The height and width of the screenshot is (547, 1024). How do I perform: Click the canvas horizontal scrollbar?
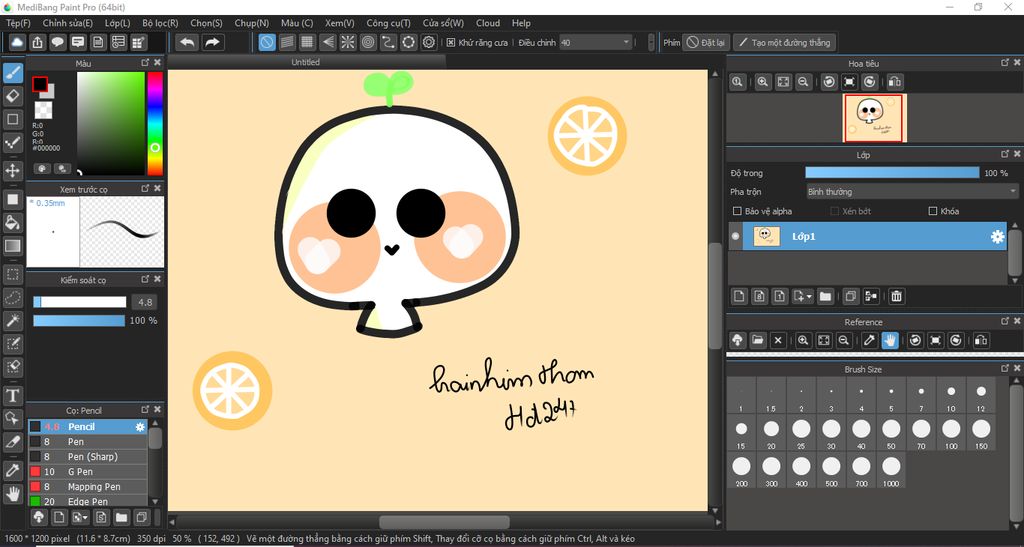pyautogui.click(x=444, y=522)
